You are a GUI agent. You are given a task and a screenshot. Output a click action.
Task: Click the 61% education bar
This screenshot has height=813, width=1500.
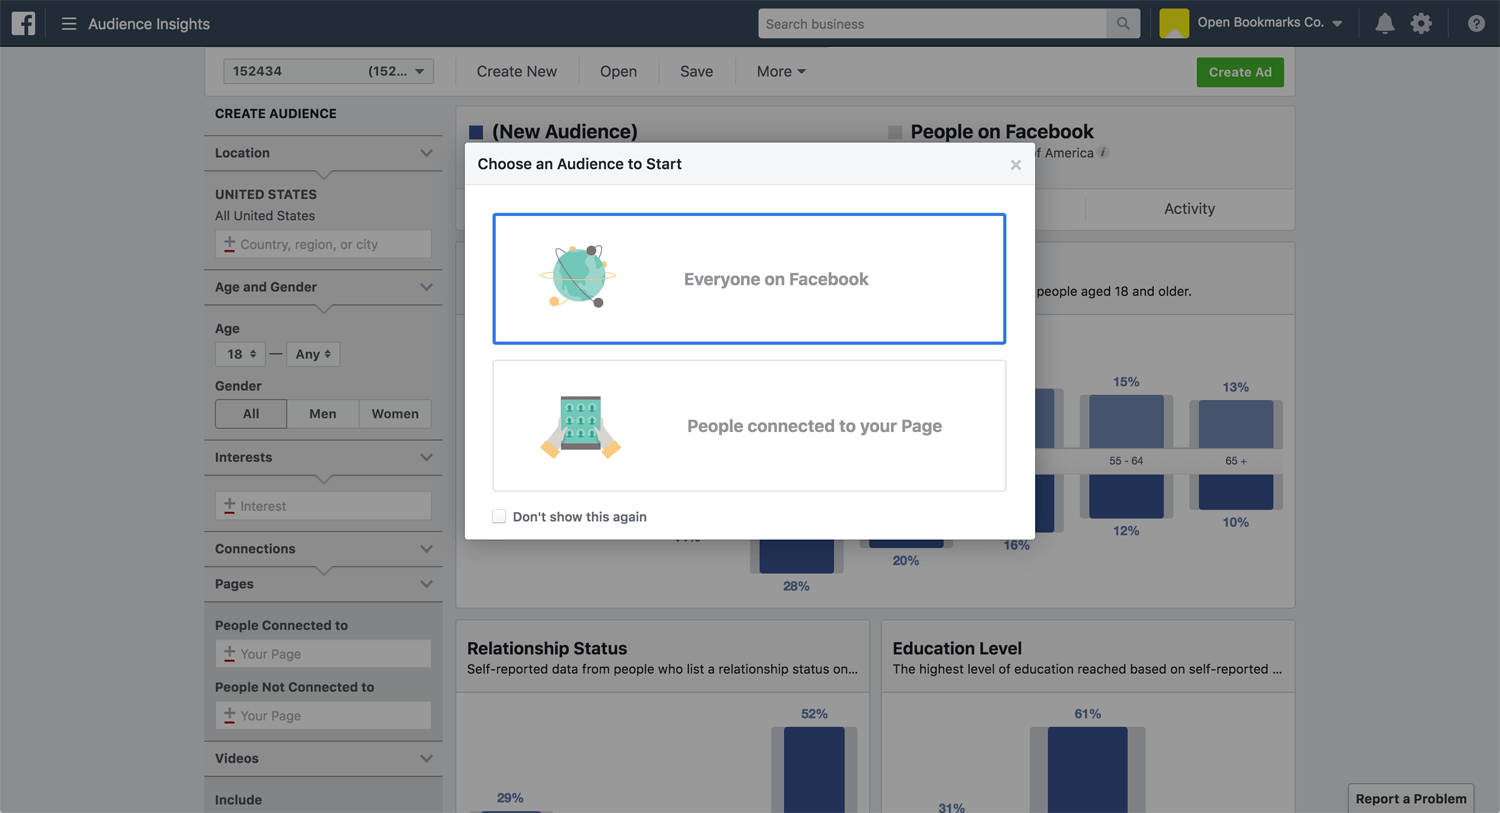click(x=1087, y=769)
